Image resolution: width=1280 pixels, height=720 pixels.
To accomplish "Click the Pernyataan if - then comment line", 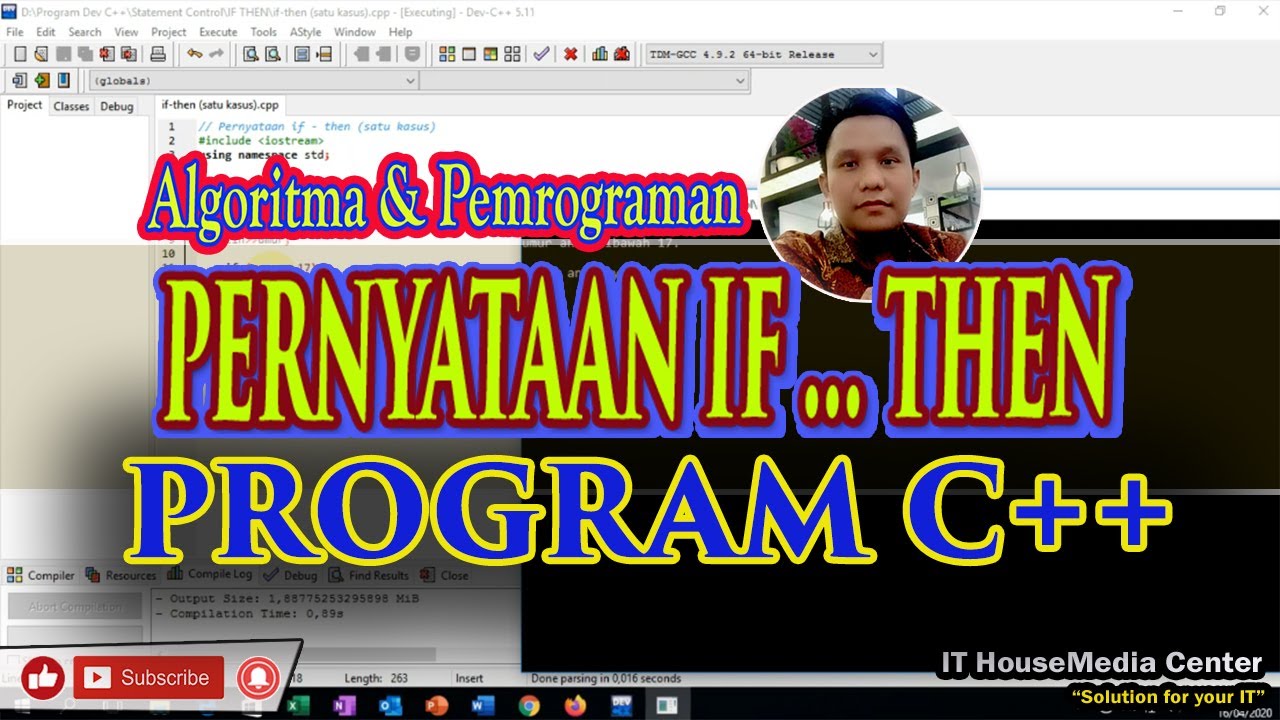I will coord(317,127).
